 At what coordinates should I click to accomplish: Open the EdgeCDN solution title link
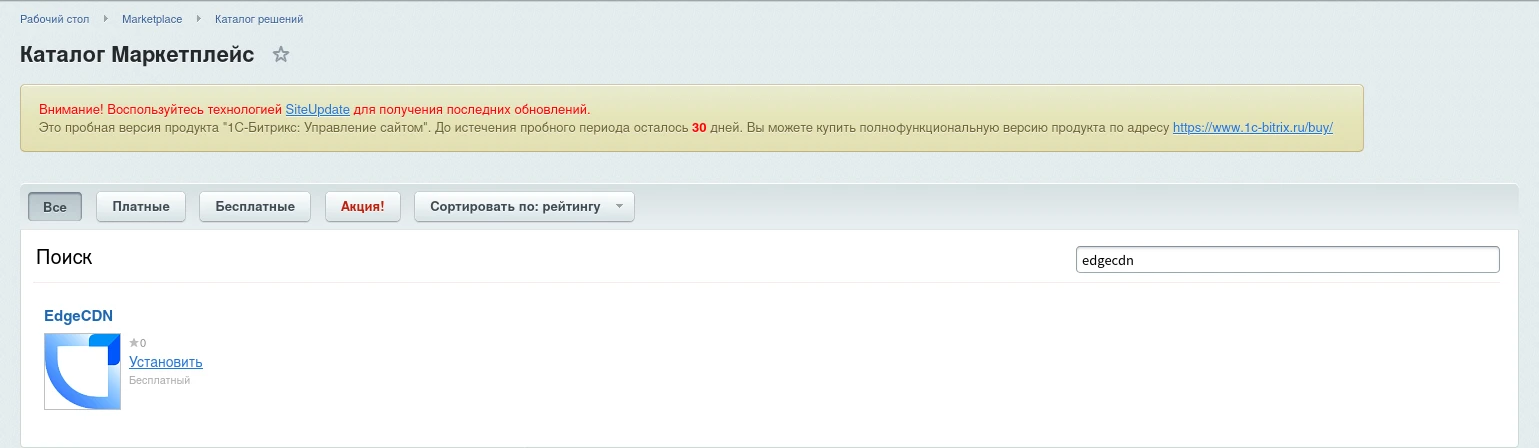coord(78,316)
